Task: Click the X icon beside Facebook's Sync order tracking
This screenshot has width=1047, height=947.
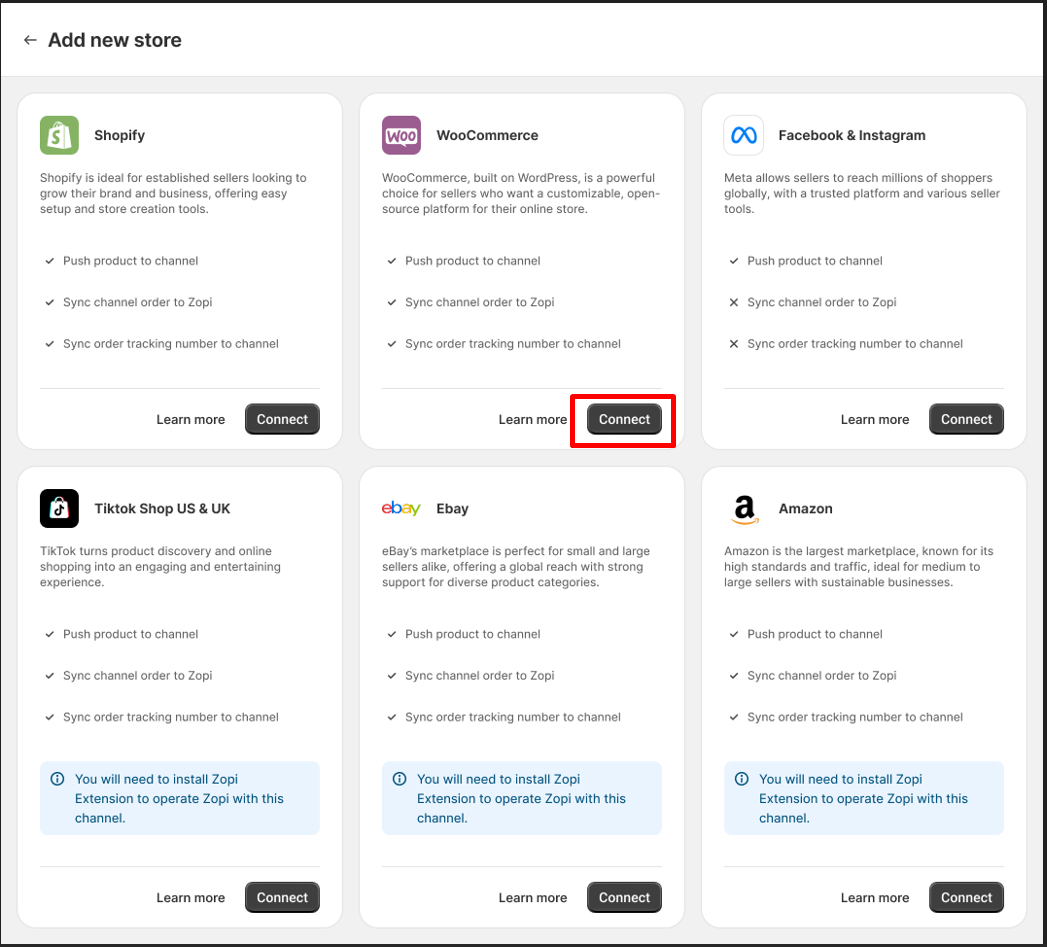Action: [733, 344]
